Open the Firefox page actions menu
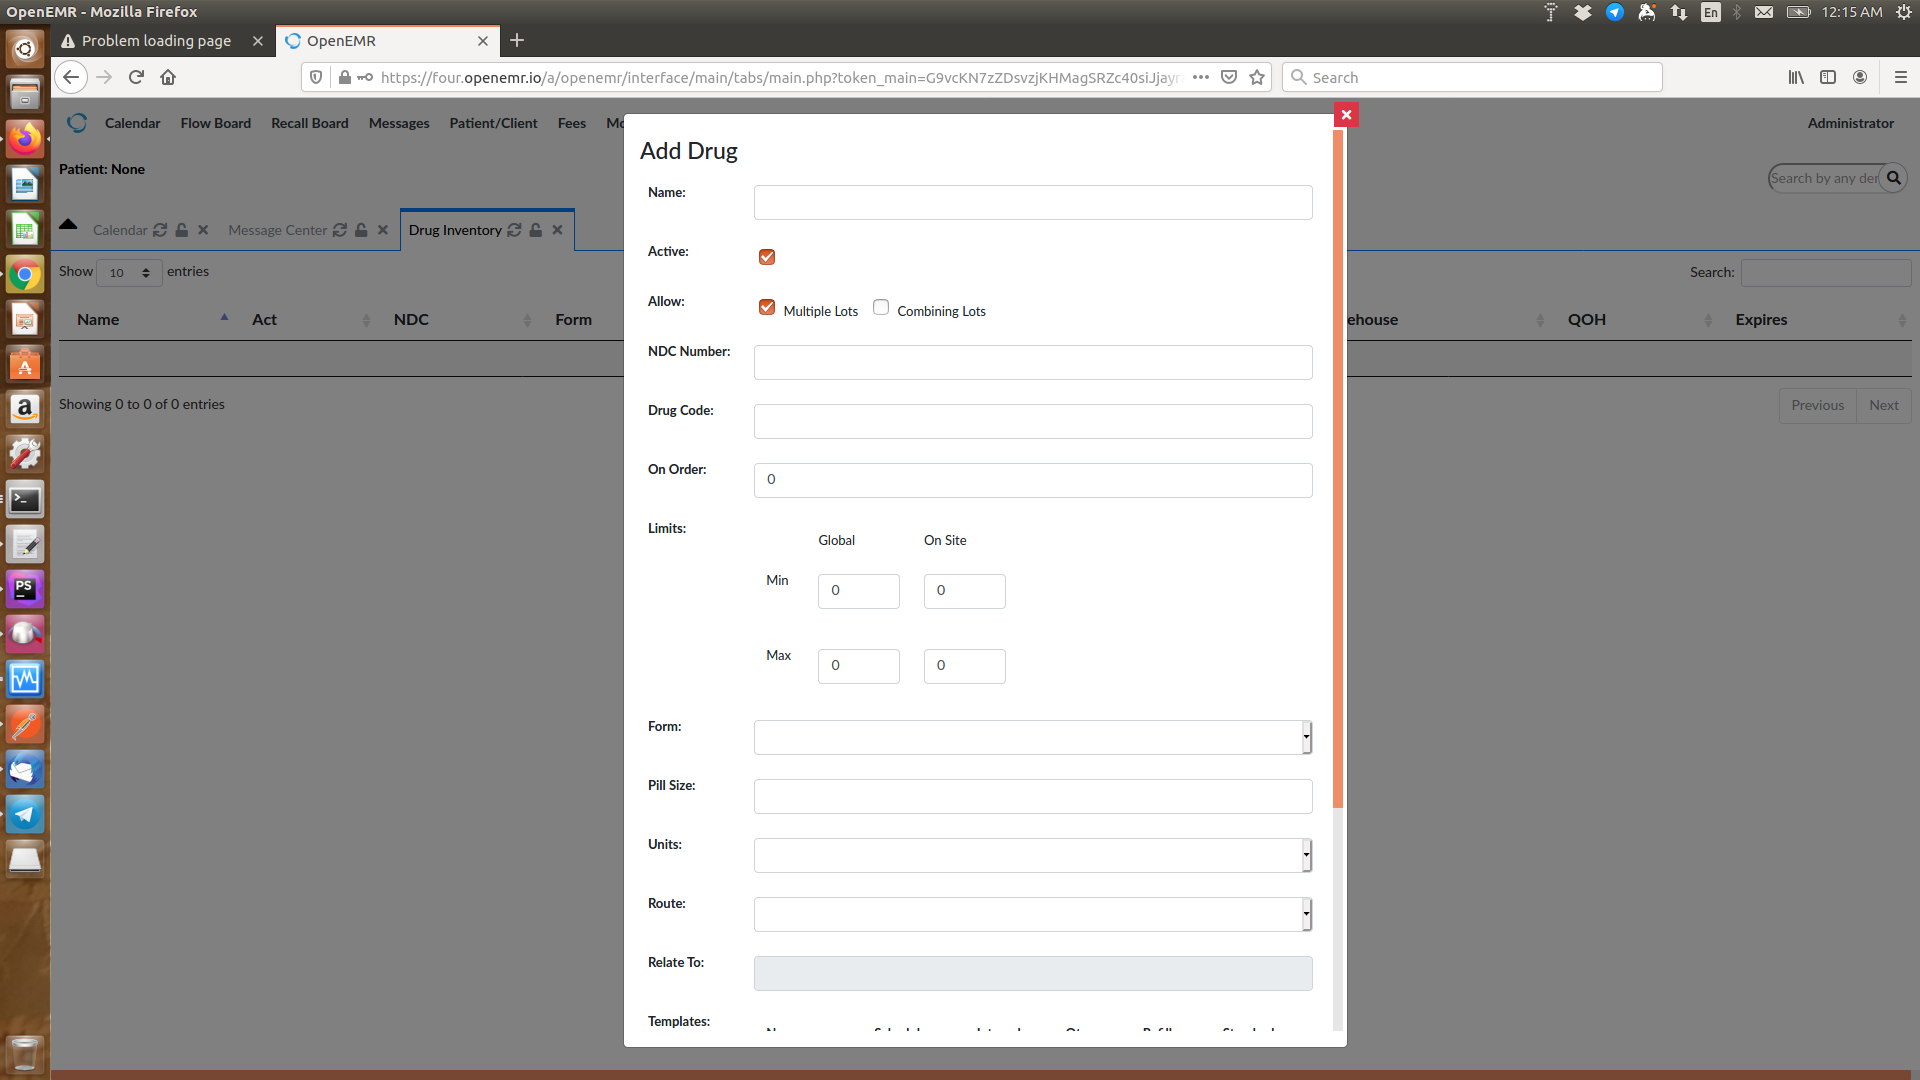The image size is (1920, 1080). (1201, 77)
